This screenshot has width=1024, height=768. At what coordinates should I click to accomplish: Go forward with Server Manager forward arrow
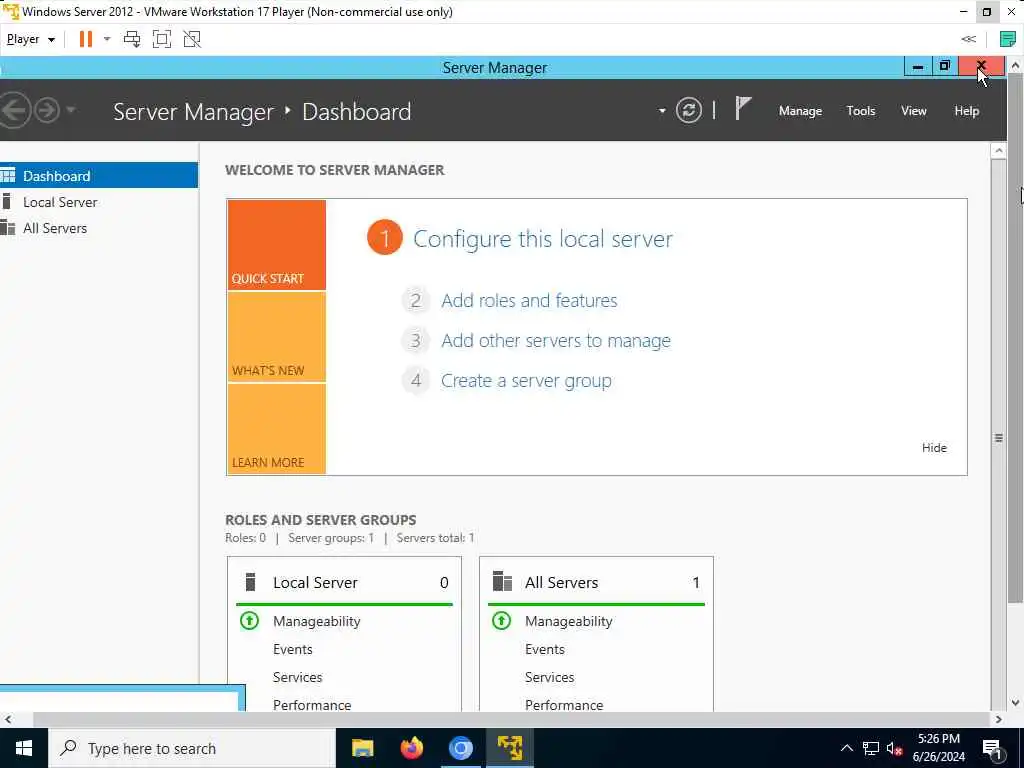tap(47, 110)
